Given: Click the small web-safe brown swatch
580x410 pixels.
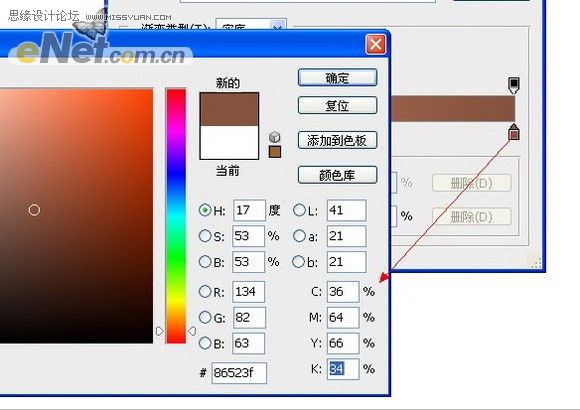Looking at the screenshot, I should click(274, 152).
